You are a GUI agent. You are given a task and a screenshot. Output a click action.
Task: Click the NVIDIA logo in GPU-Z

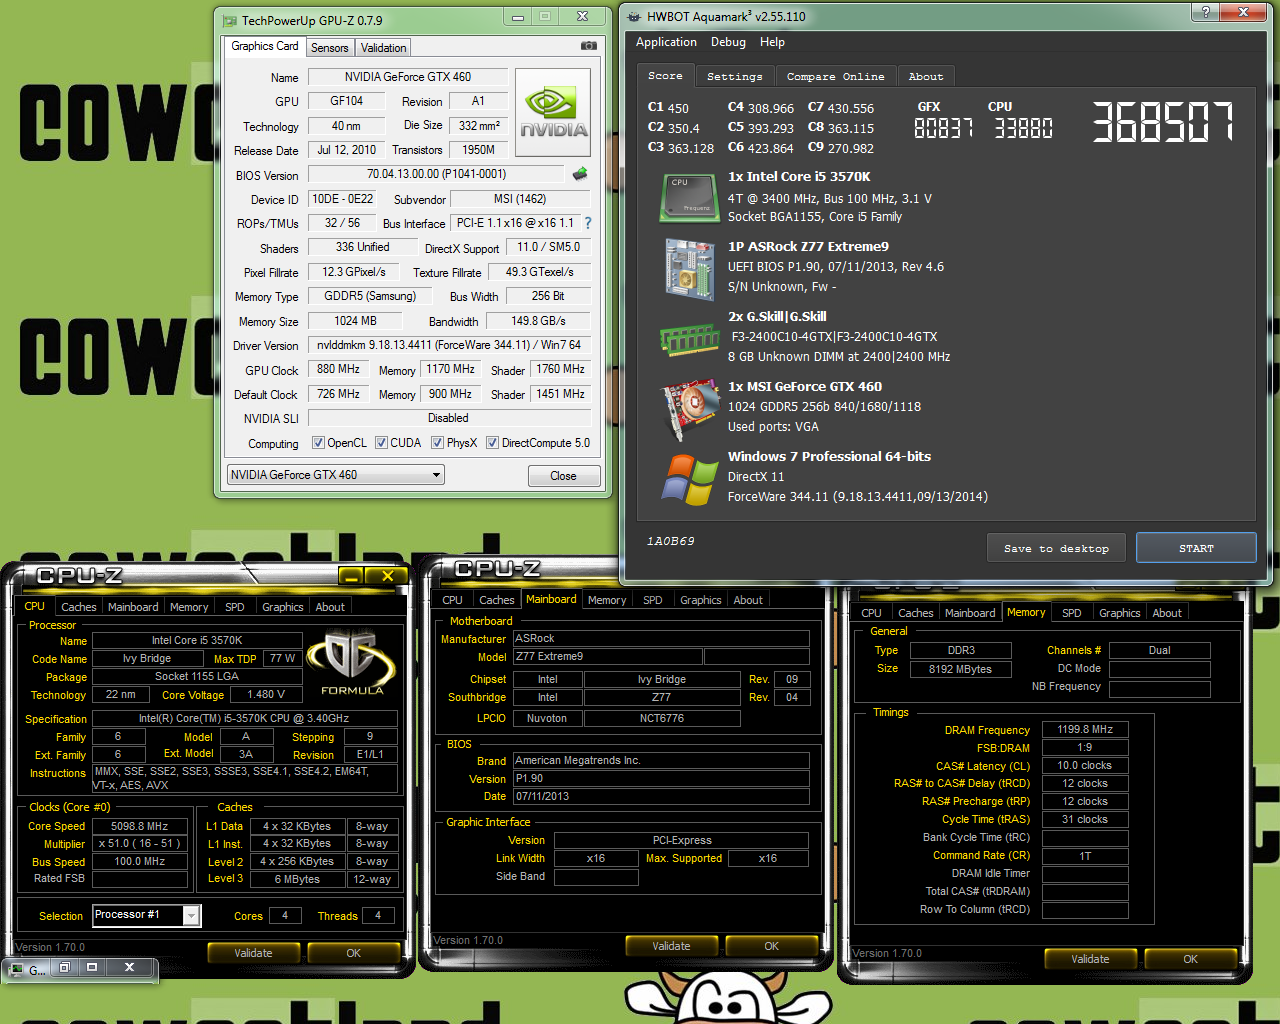[553, 112]
